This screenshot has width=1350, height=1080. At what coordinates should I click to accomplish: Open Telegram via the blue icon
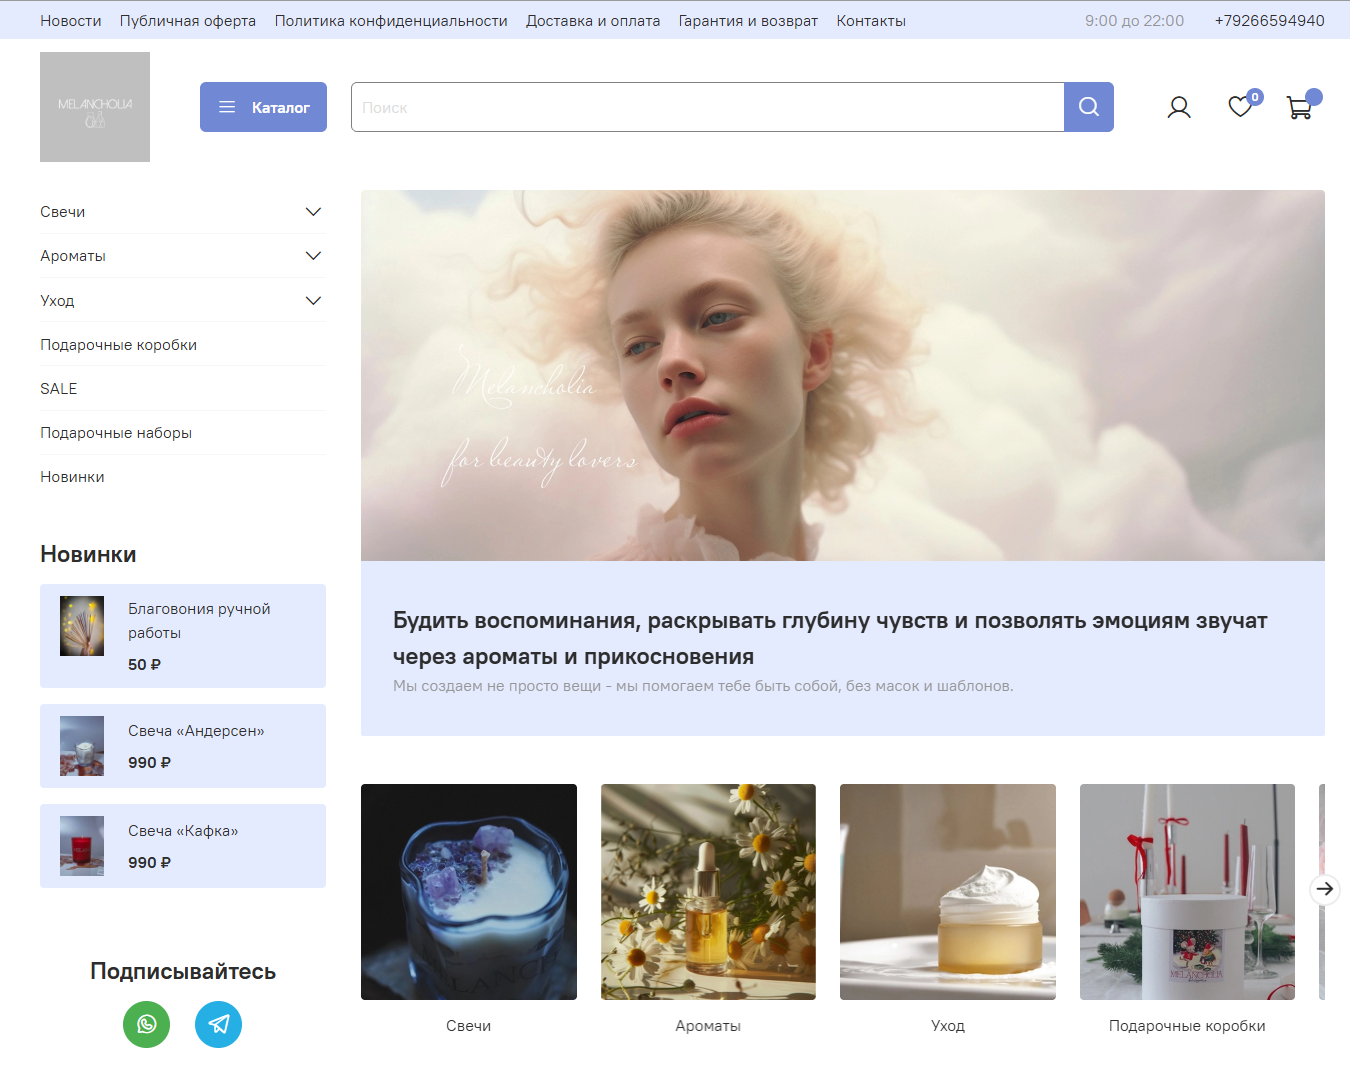[x=218, y=1024]
